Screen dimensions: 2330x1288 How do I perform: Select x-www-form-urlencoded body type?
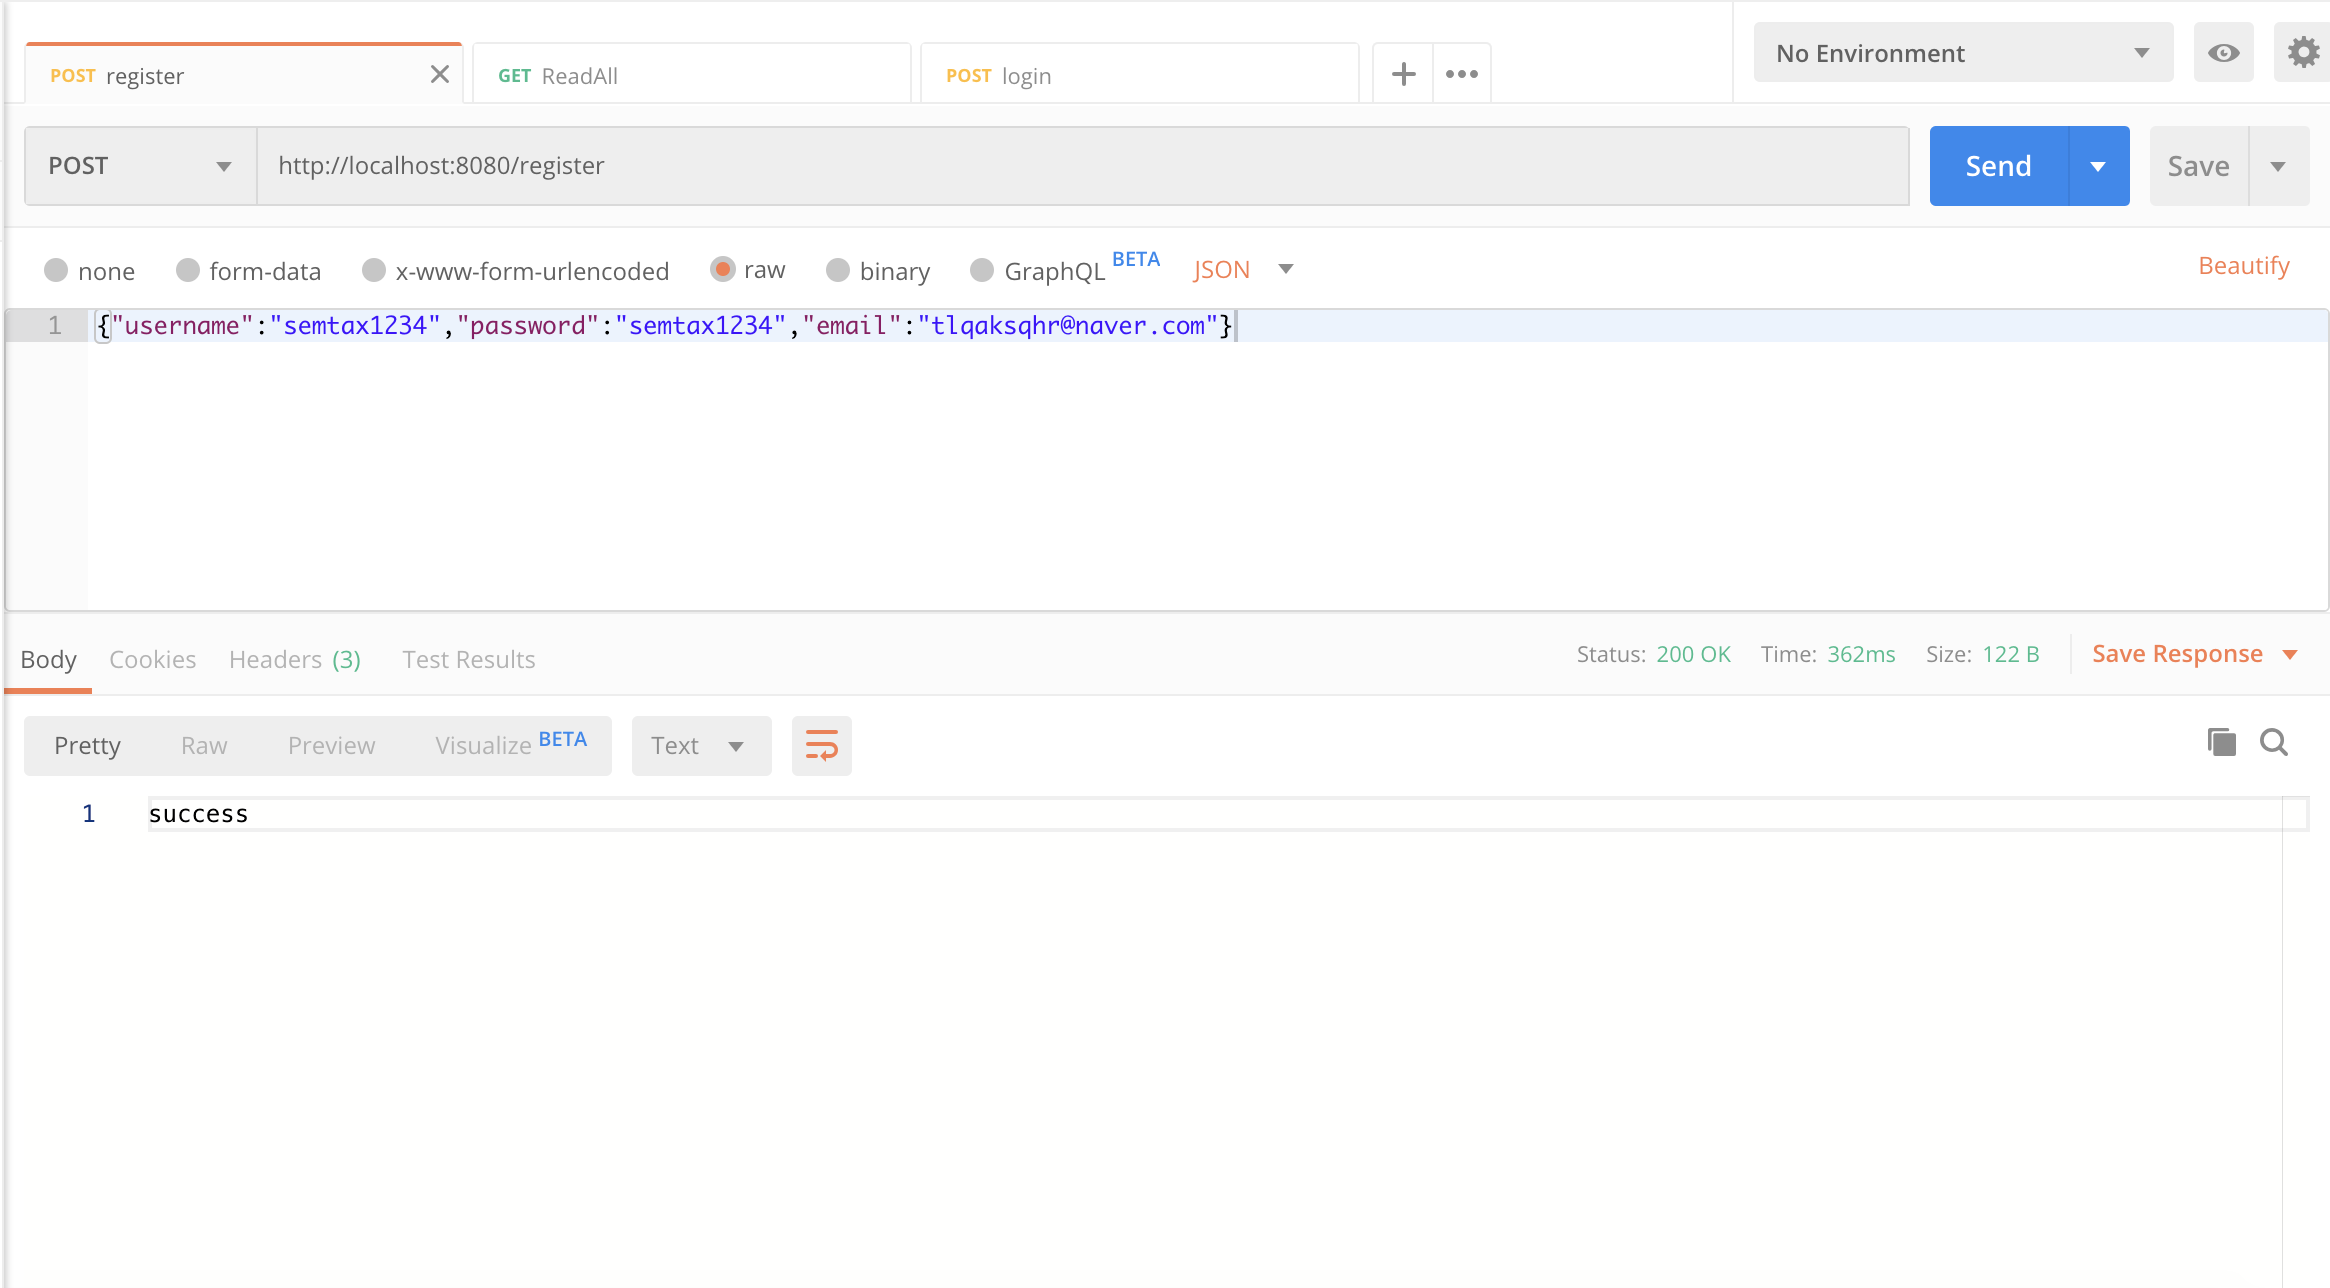coord(374,271)
